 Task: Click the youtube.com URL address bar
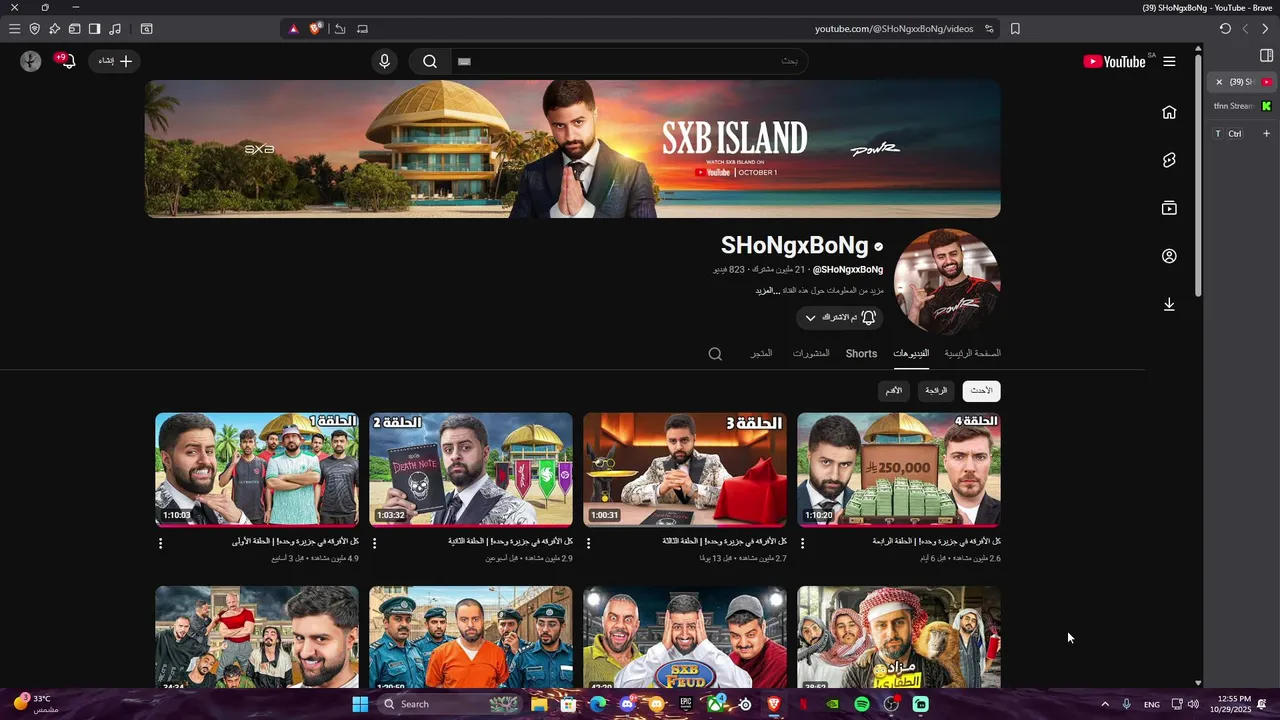[x=893, y=29]
